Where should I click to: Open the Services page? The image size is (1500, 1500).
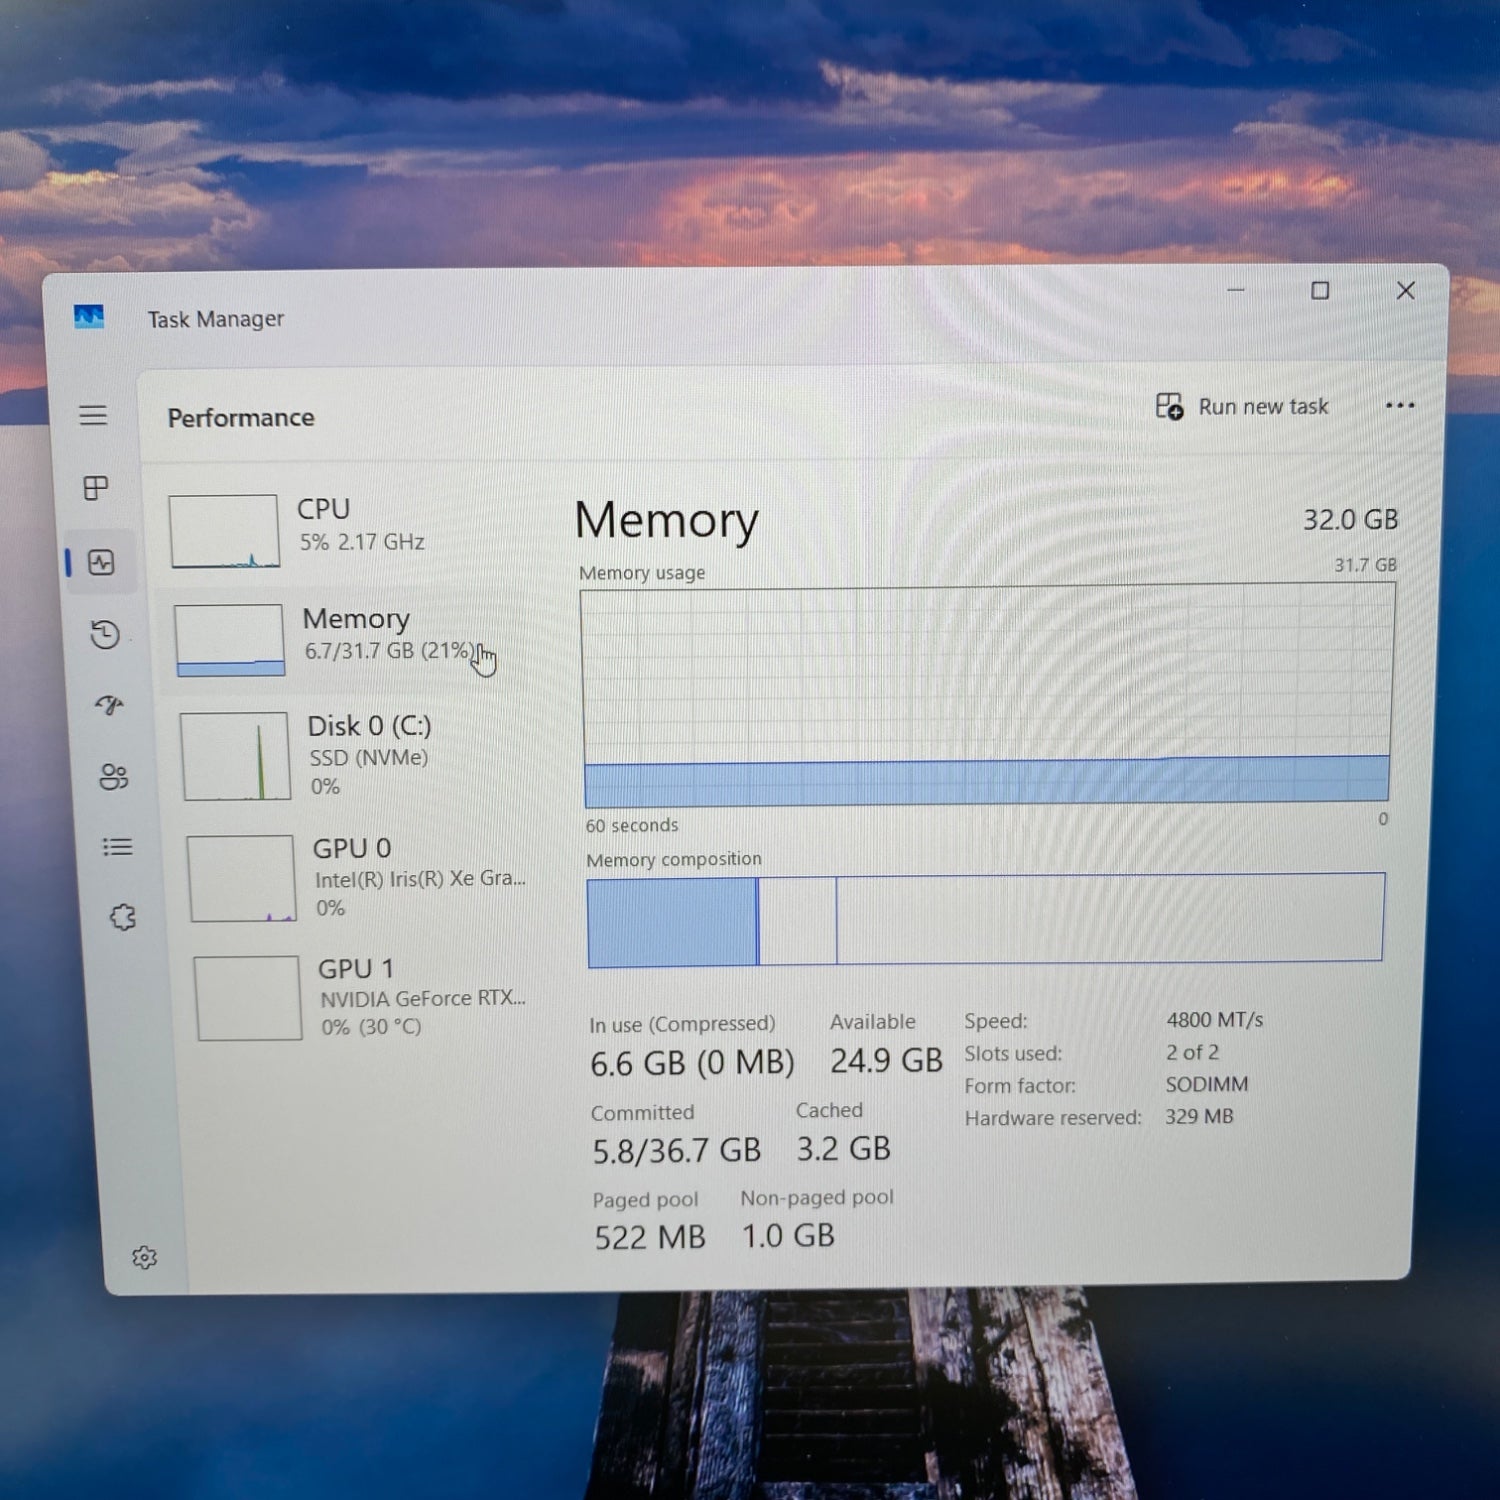coord(122,918)
